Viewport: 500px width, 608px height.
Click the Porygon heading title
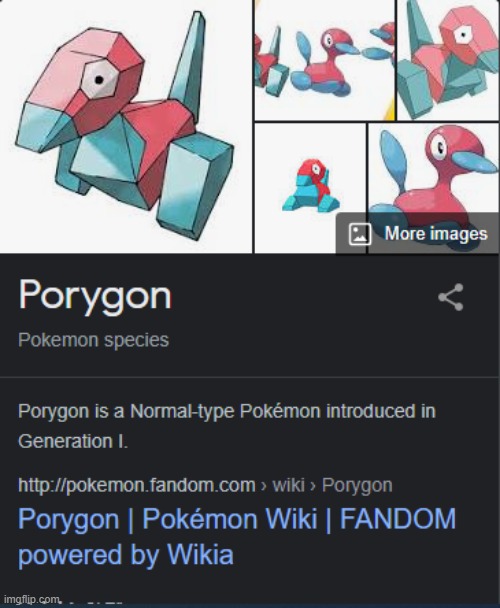pyautogui.click(x=95, y=297)
